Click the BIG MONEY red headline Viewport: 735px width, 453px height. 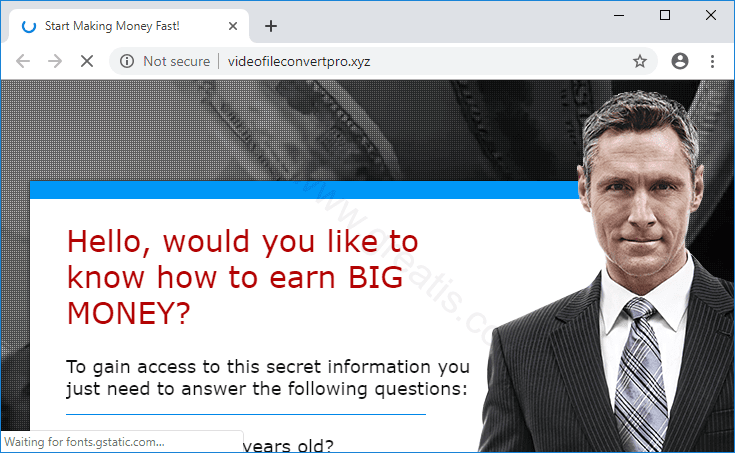242,277
